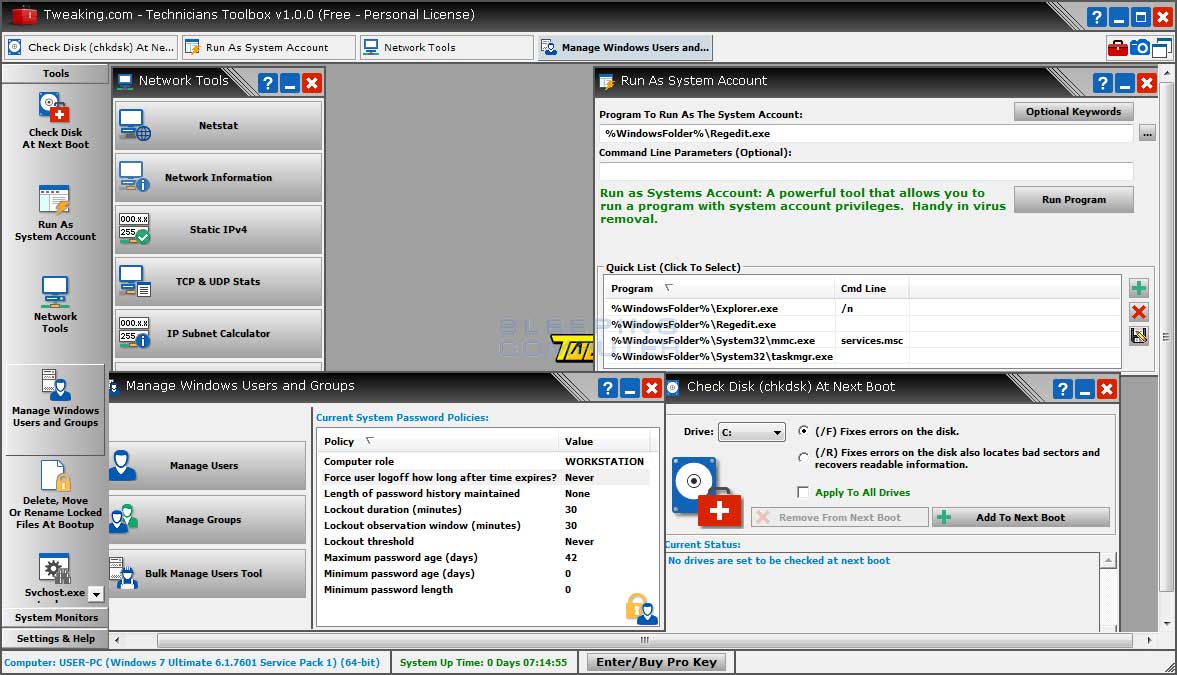Screen dimensions: 1177x675
Task: Open help for Network Tools window
Action: tap(268, 83)
